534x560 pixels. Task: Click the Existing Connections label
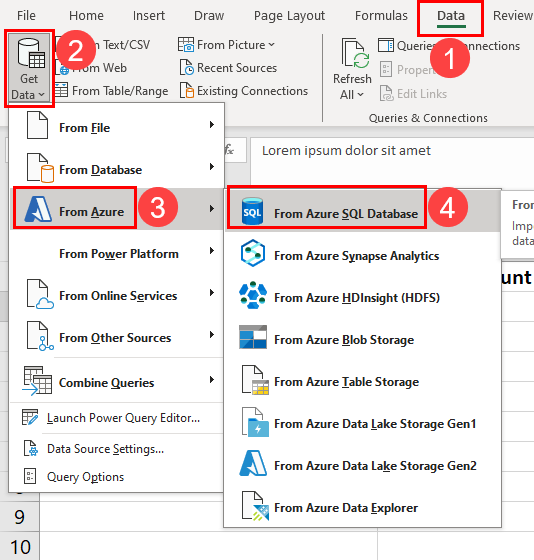point(252,91)
